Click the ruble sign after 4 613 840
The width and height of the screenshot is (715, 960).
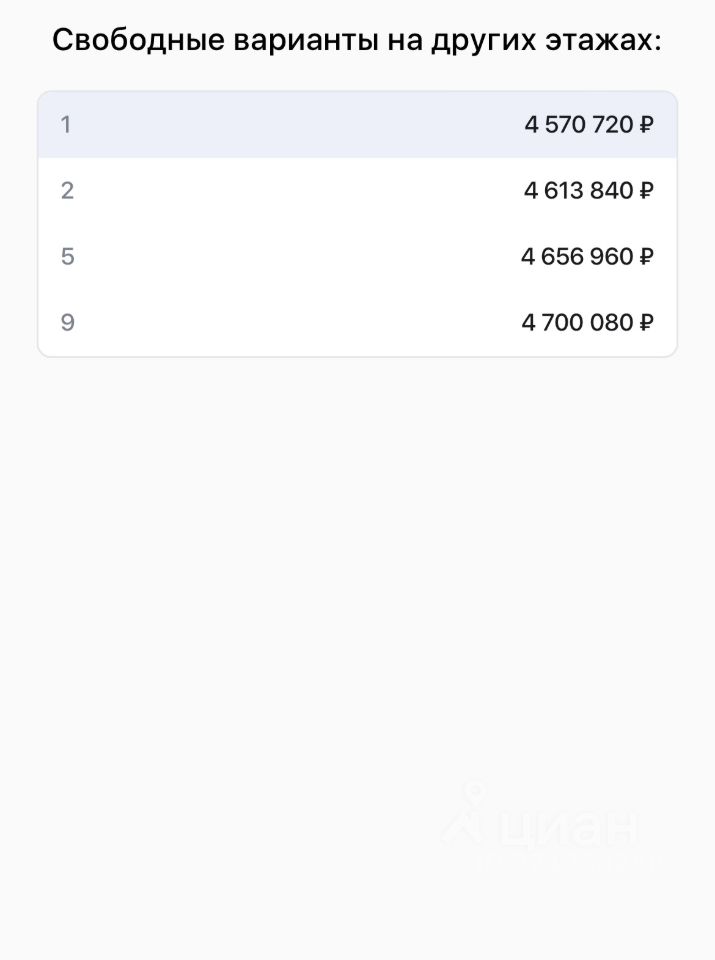click(x=646, y=191)
